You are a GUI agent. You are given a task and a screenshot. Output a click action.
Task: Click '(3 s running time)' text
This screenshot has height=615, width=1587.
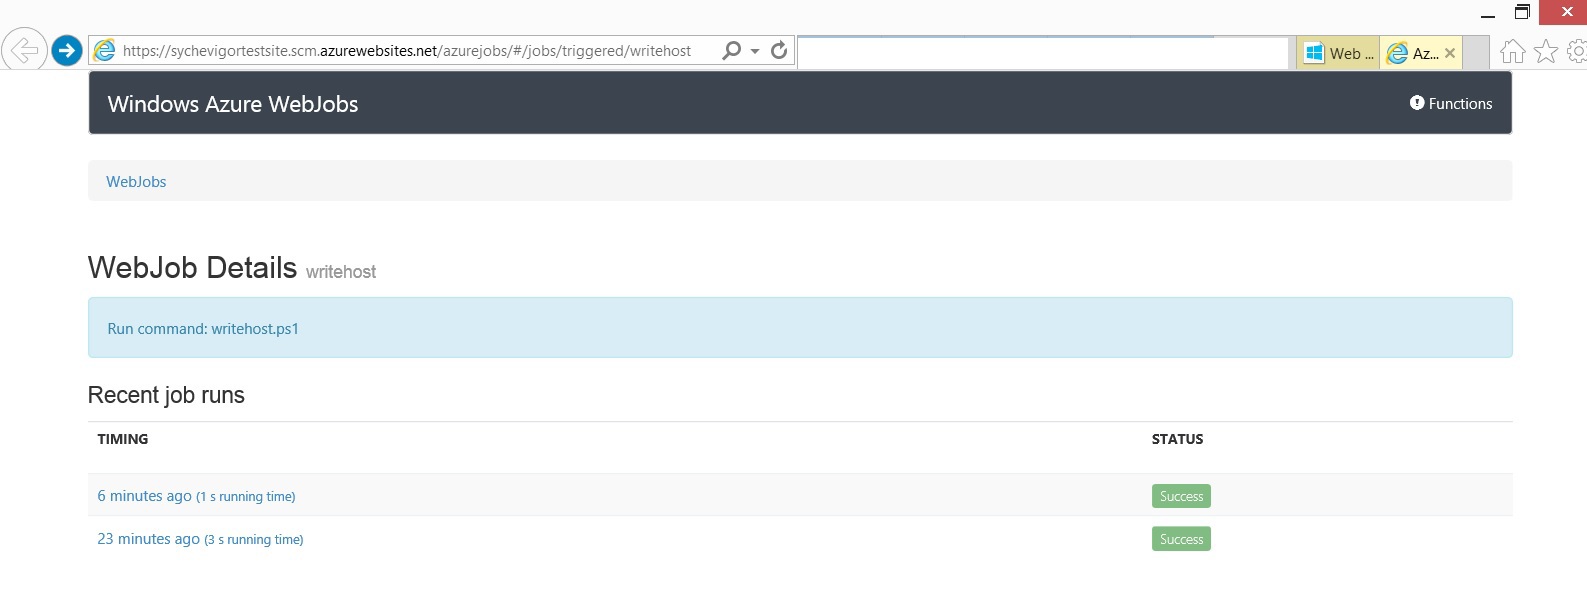pos(254,540)
